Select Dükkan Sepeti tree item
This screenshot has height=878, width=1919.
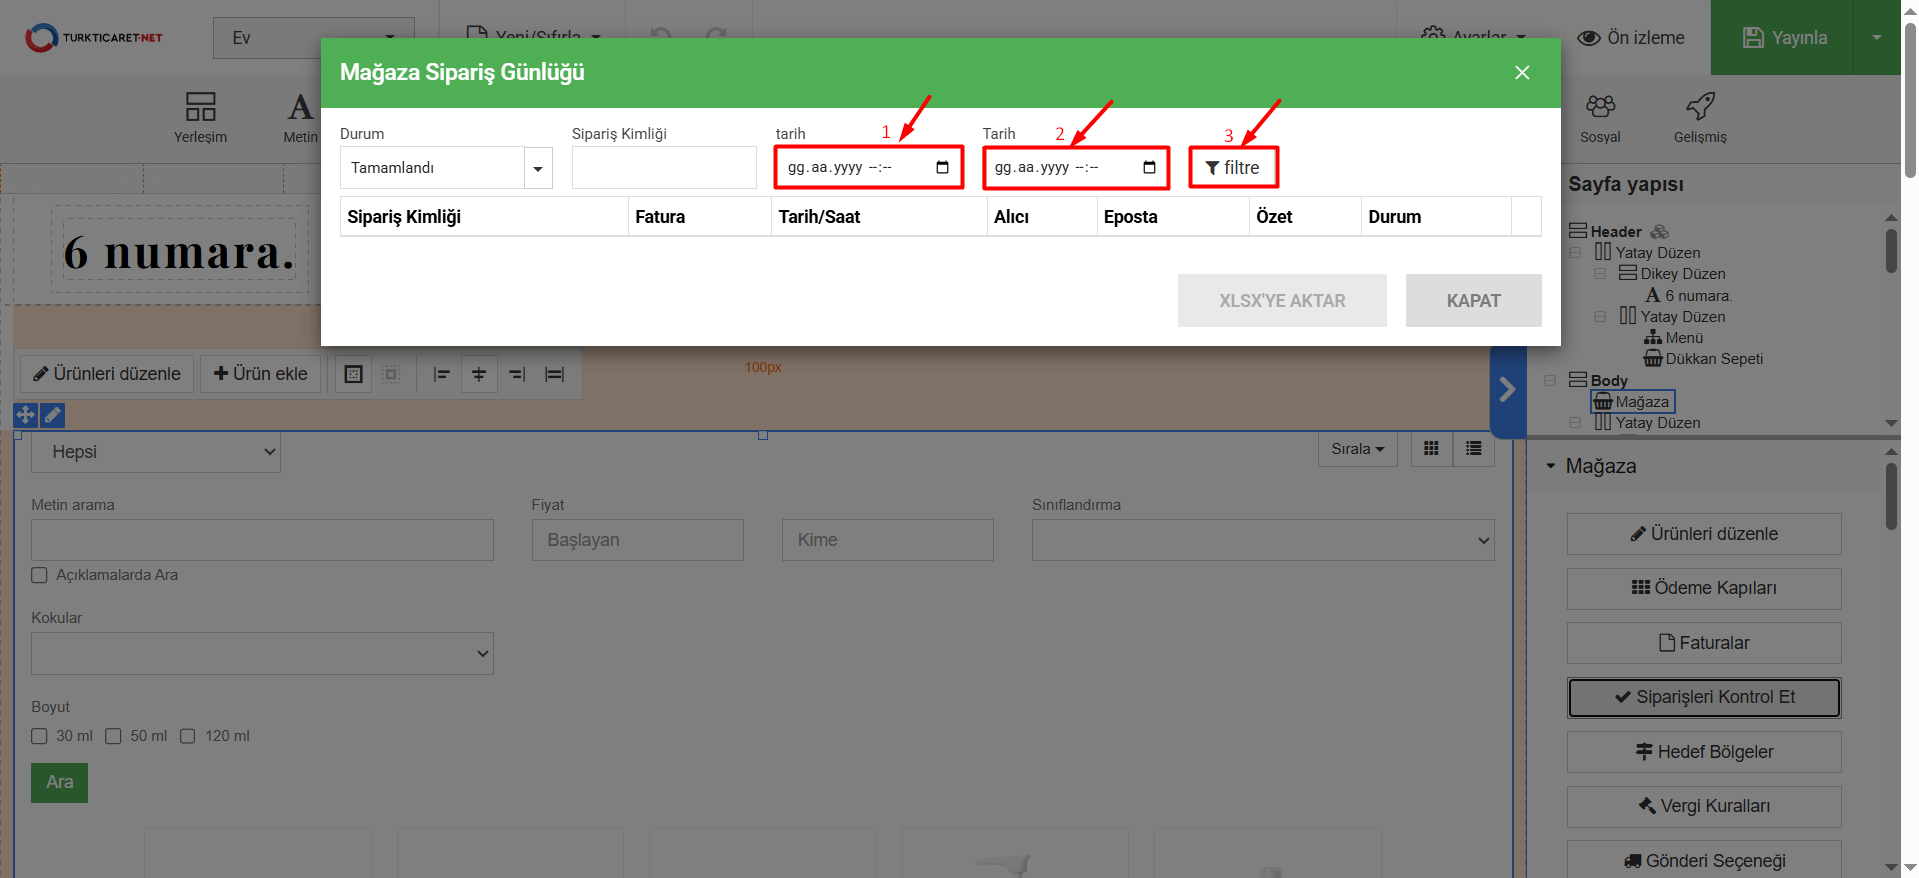tap(1713, 359)
